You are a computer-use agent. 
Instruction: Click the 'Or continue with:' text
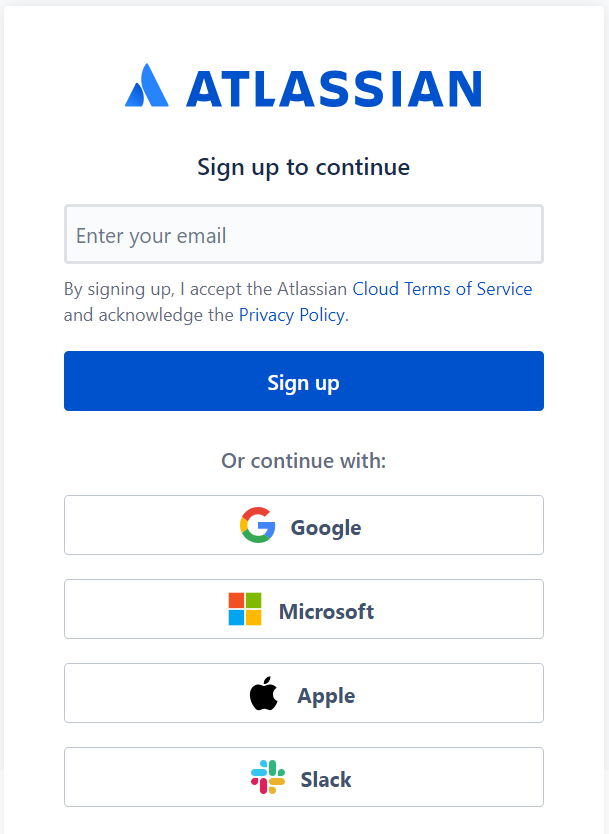click(303, 461)
